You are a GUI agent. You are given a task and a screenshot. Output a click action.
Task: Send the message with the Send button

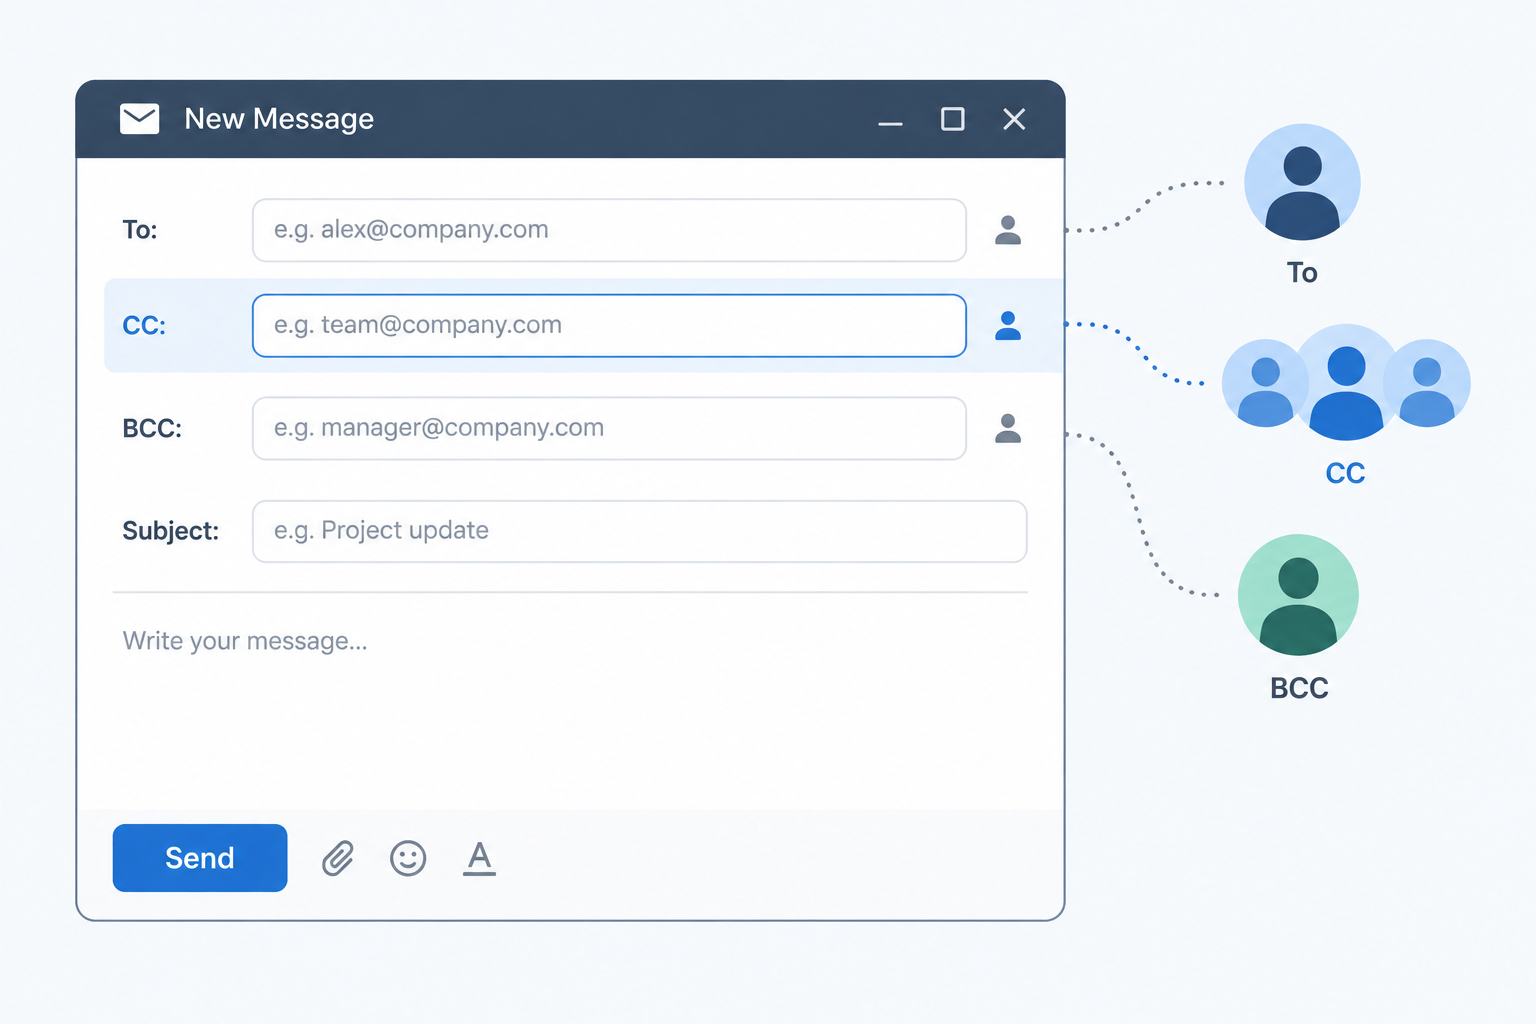click(200, 858)
